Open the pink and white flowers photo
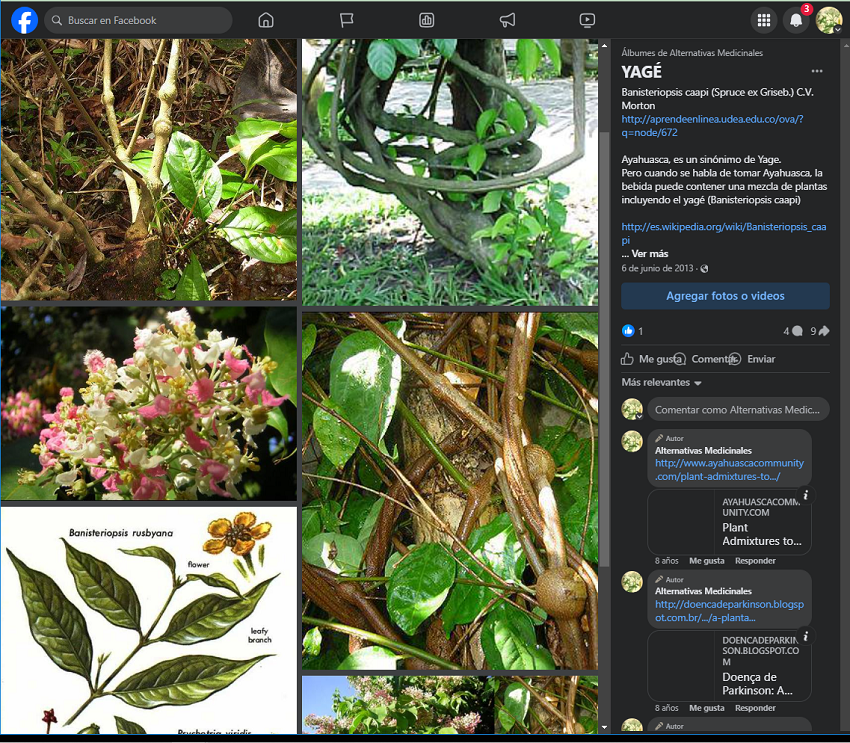 (149, 403)
